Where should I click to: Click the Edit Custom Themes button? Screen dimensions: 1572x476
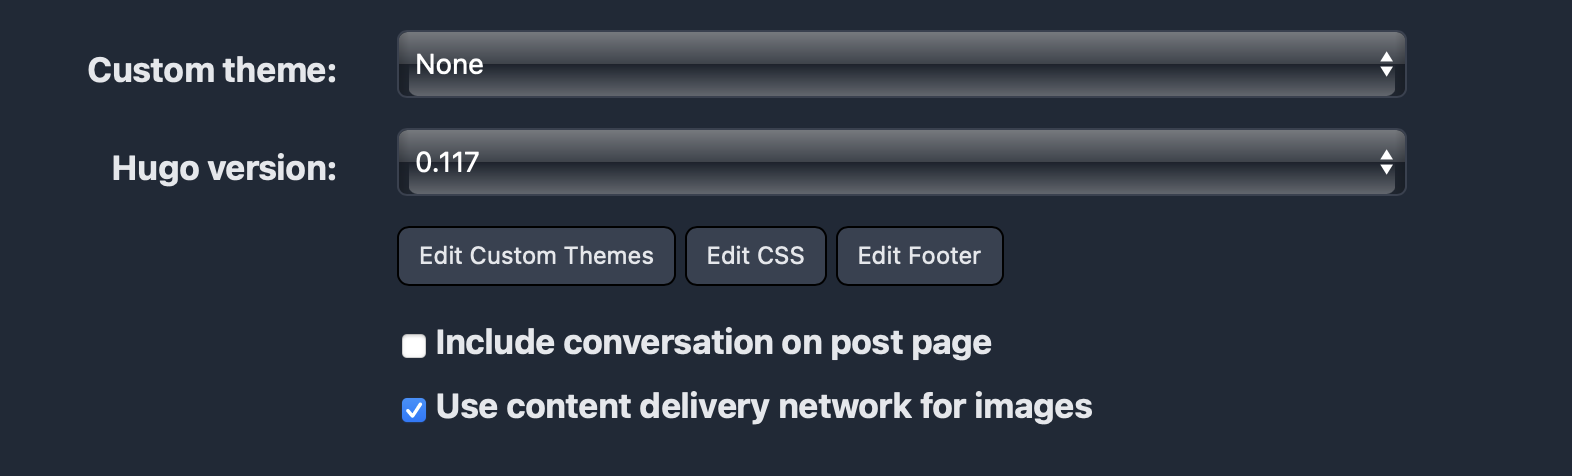(536, 256)
